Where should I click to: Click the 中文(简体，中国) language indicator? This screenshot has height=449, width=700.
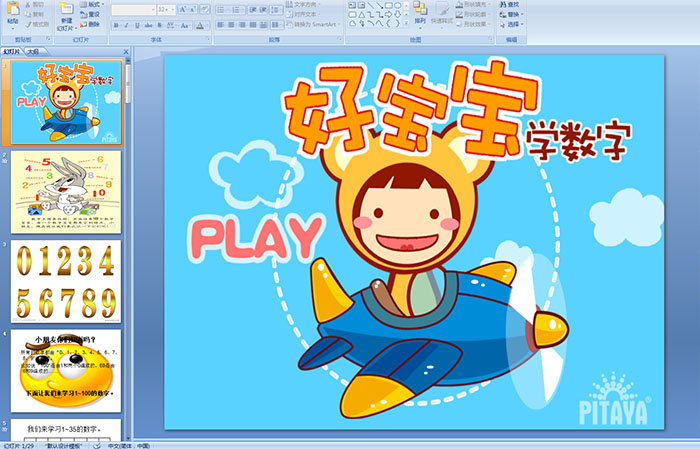coord(129,445)
